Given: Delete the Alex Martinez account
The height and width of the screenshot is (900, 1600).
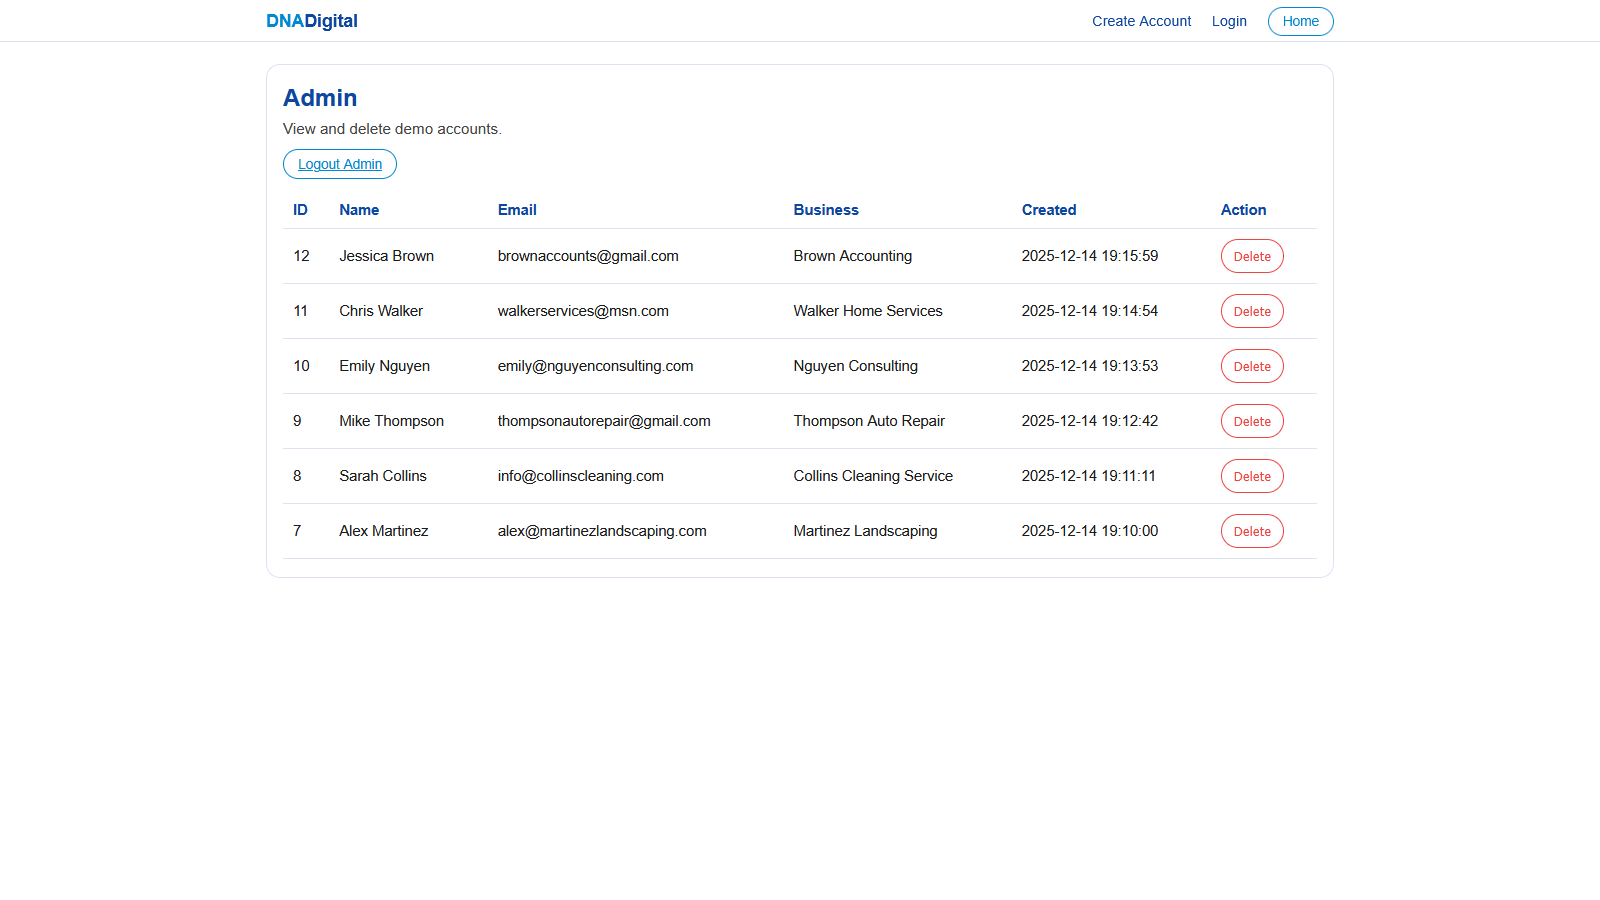Looking at the screenshot, I should [x=1251, y=531].
